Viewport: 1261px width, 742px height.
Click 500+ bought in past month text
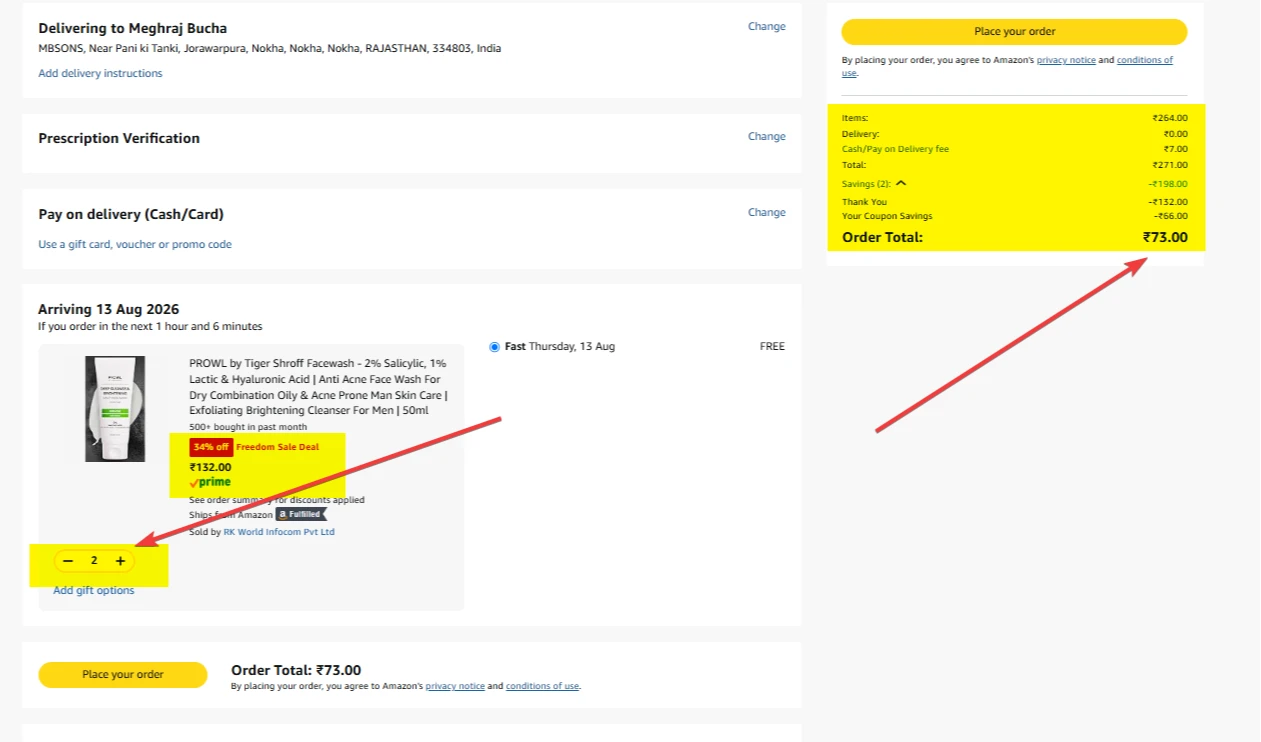pyautogui.click(x=248, y=427)
